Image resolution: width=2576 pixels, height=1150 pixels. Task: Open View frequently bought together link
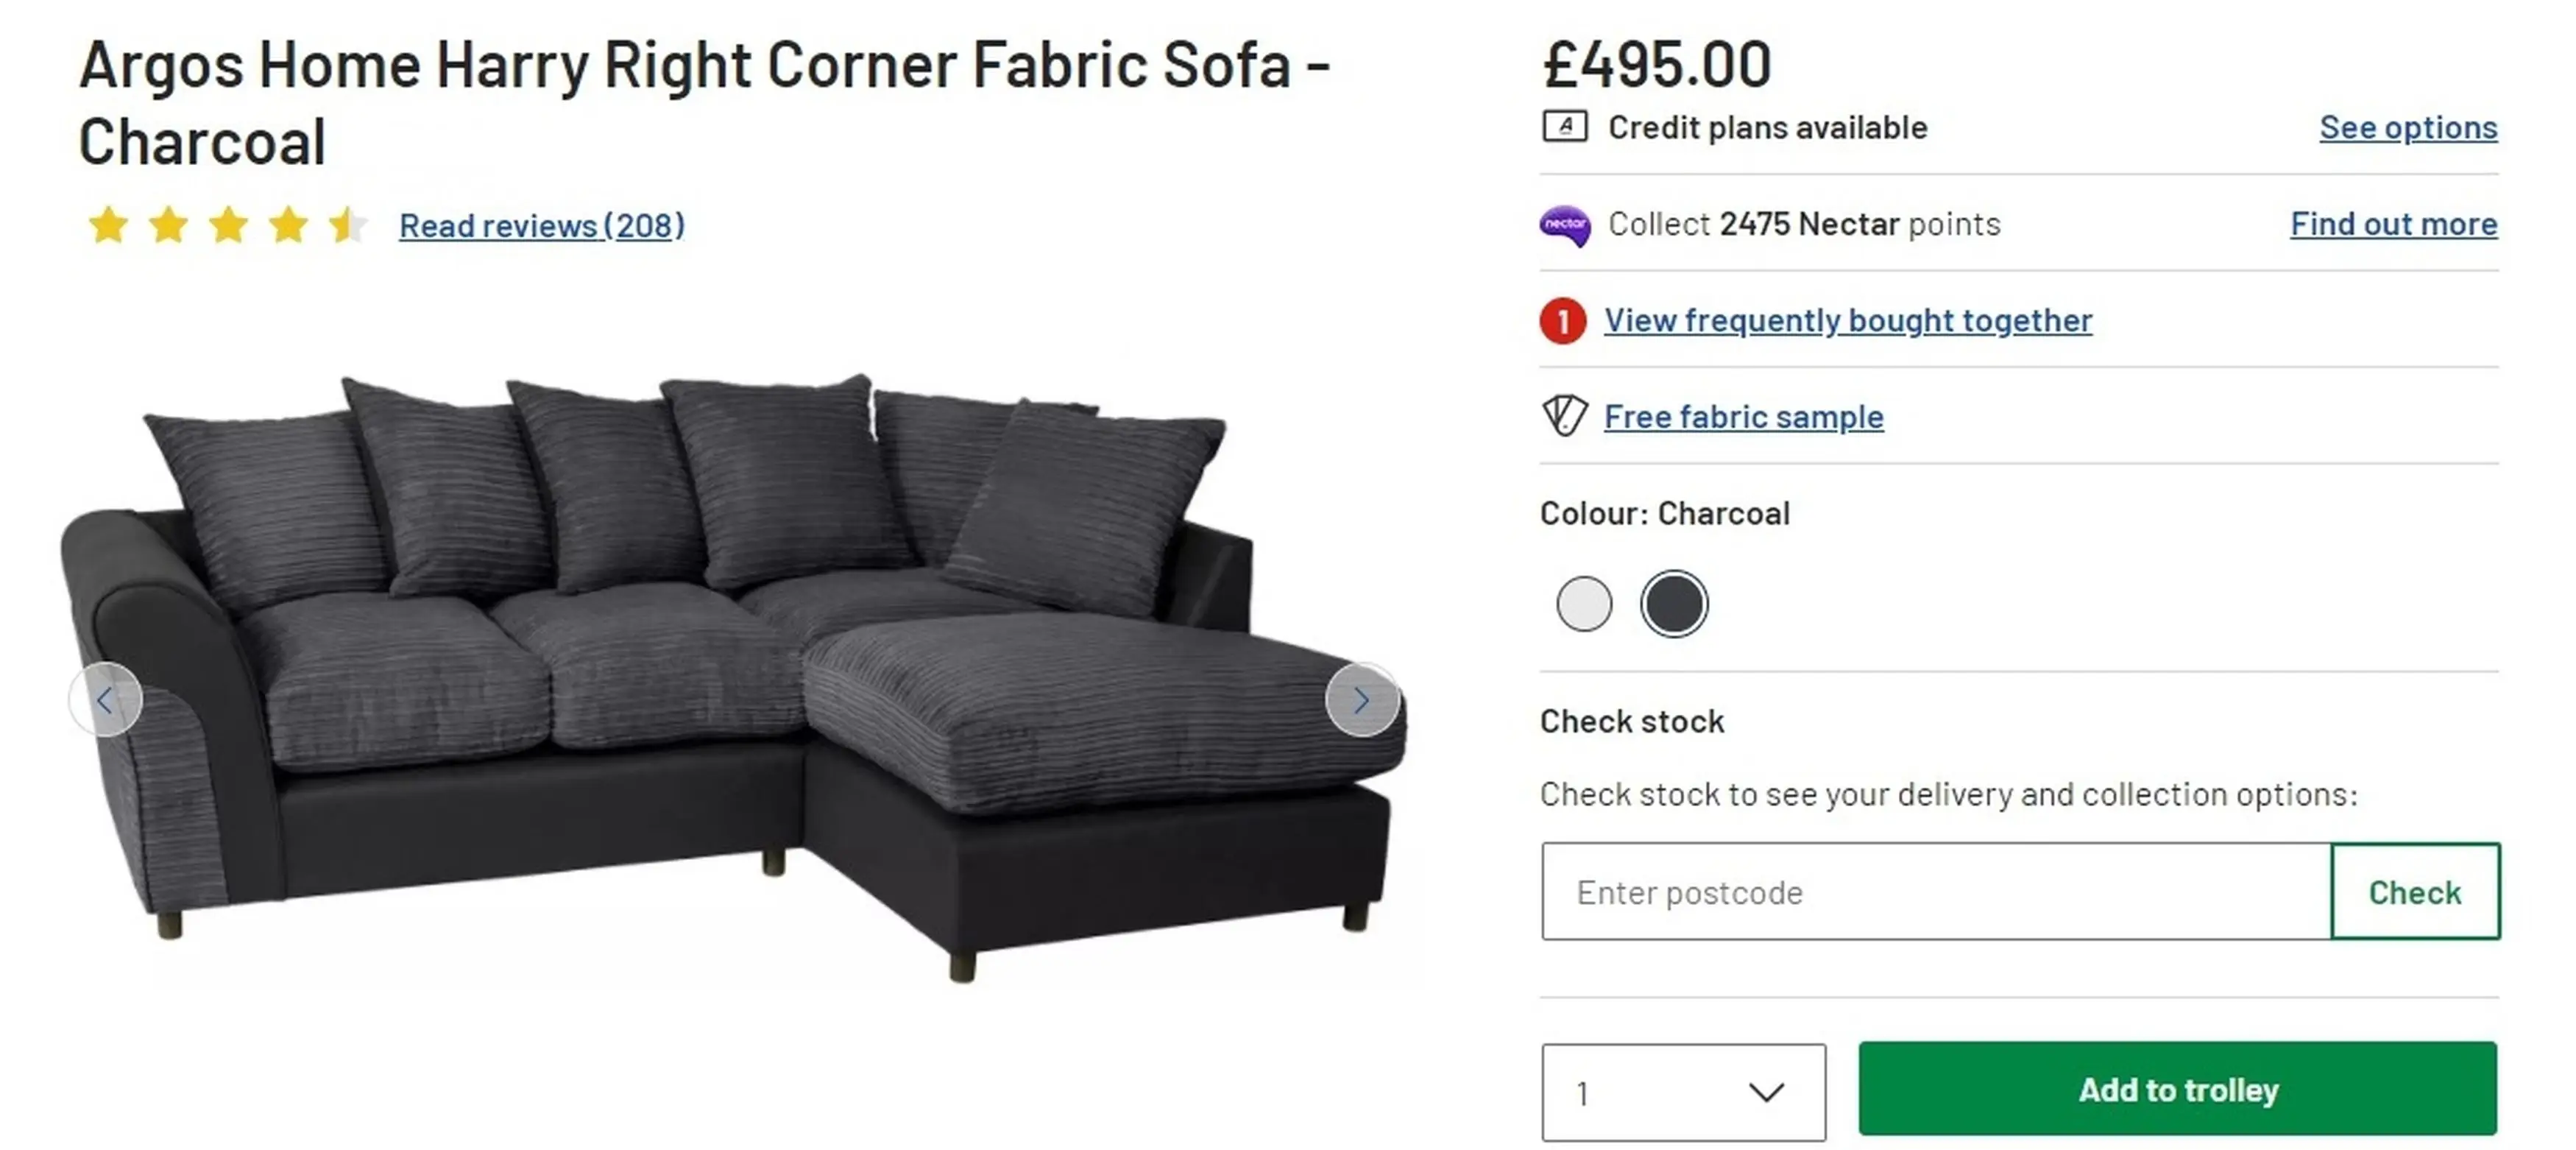[x=1848, y=321]
